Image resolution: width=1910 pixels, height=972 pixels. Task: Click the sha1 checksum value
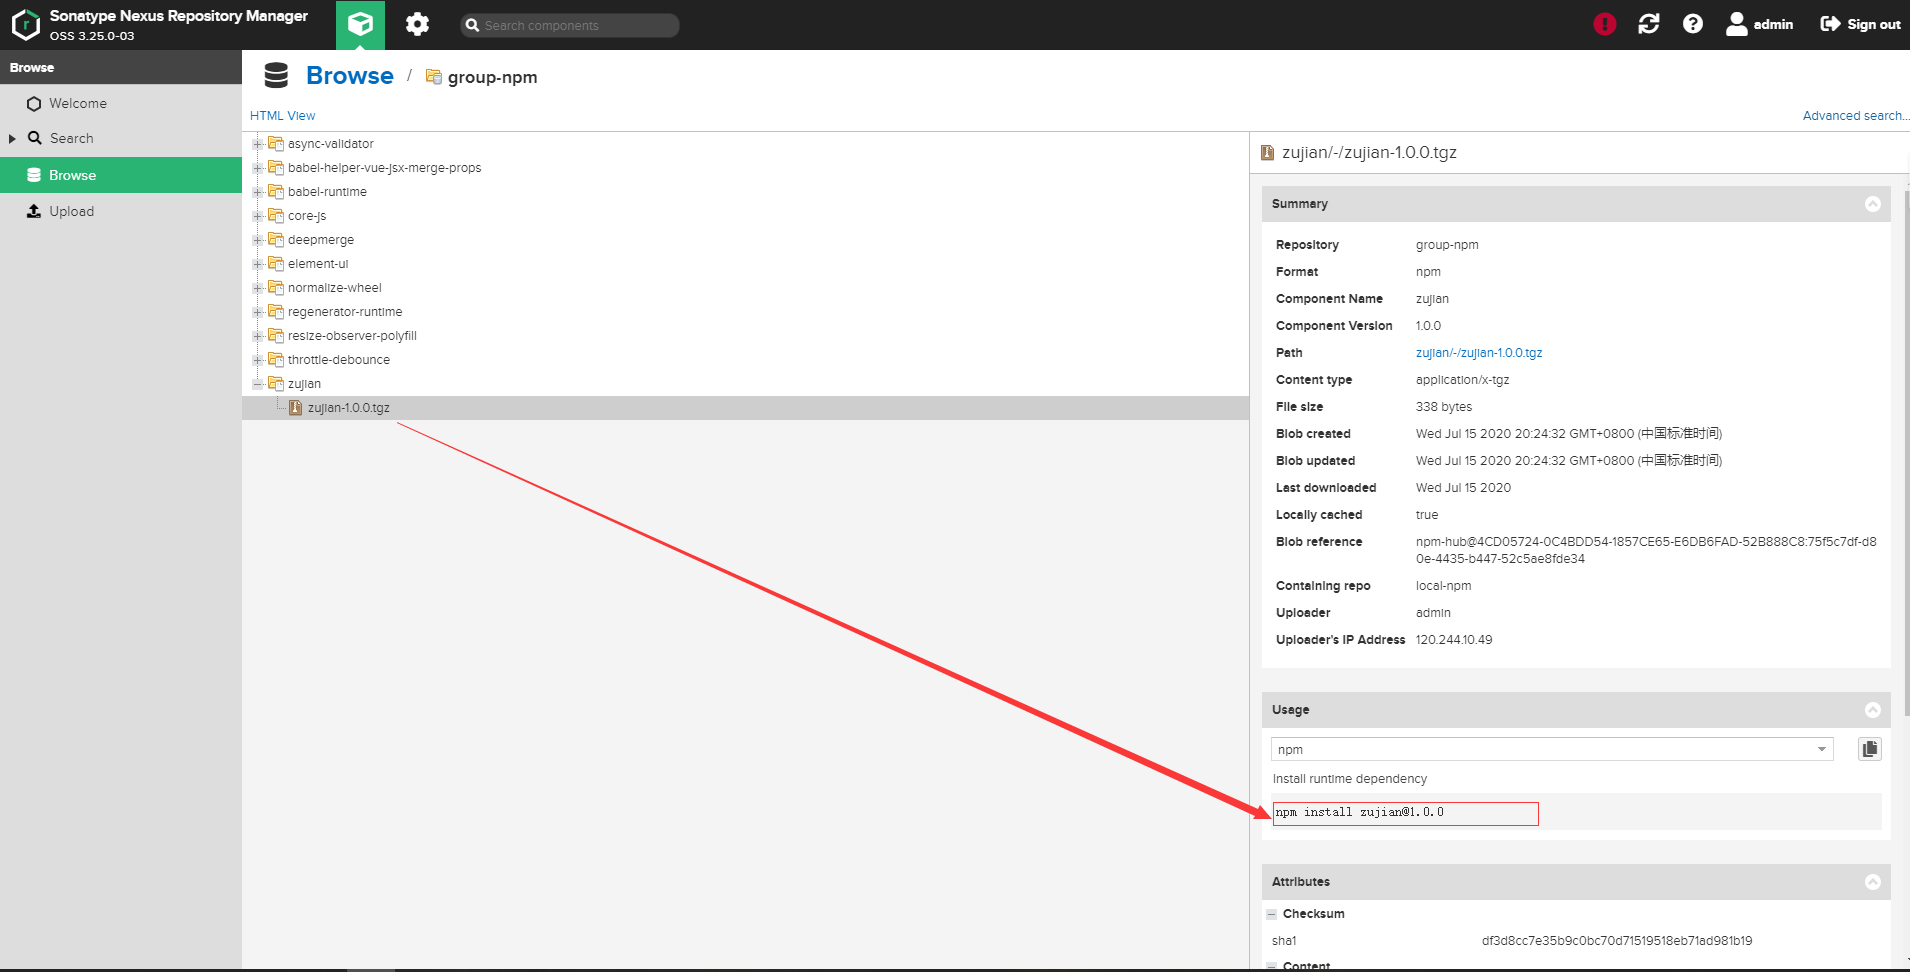coord(1617,941)
